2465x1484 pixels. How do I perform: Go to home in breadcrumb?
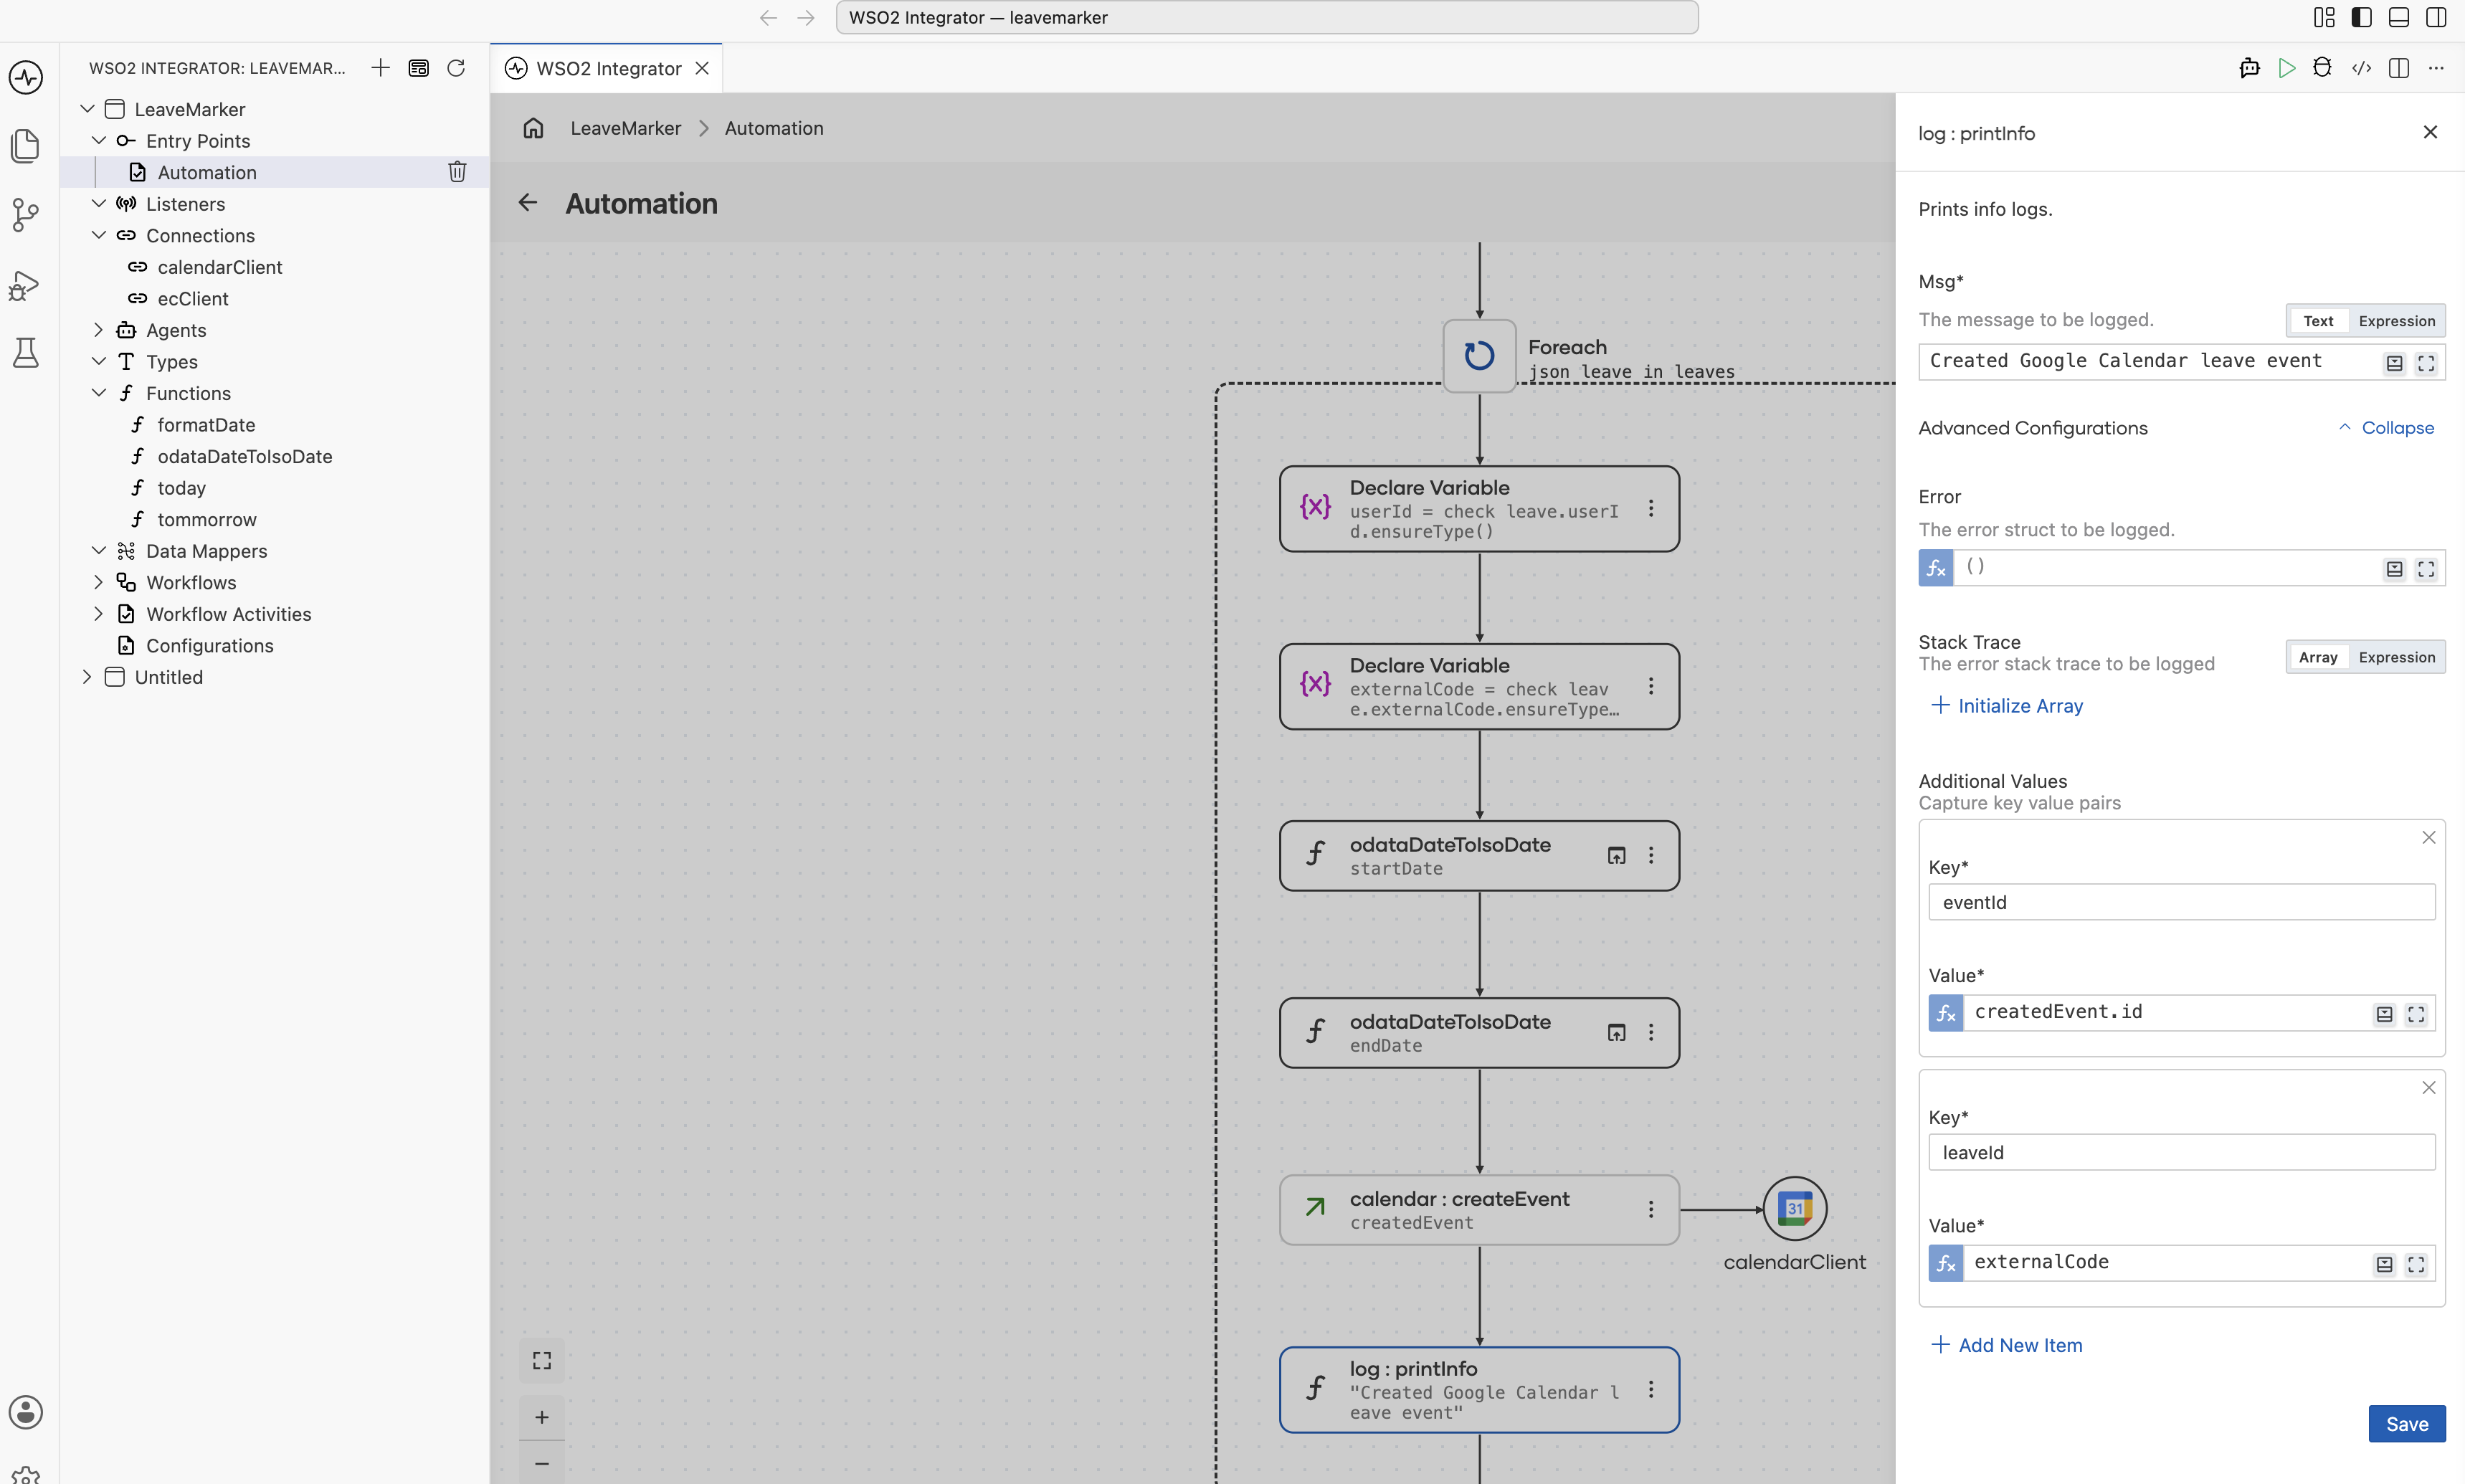pos(533,128)
